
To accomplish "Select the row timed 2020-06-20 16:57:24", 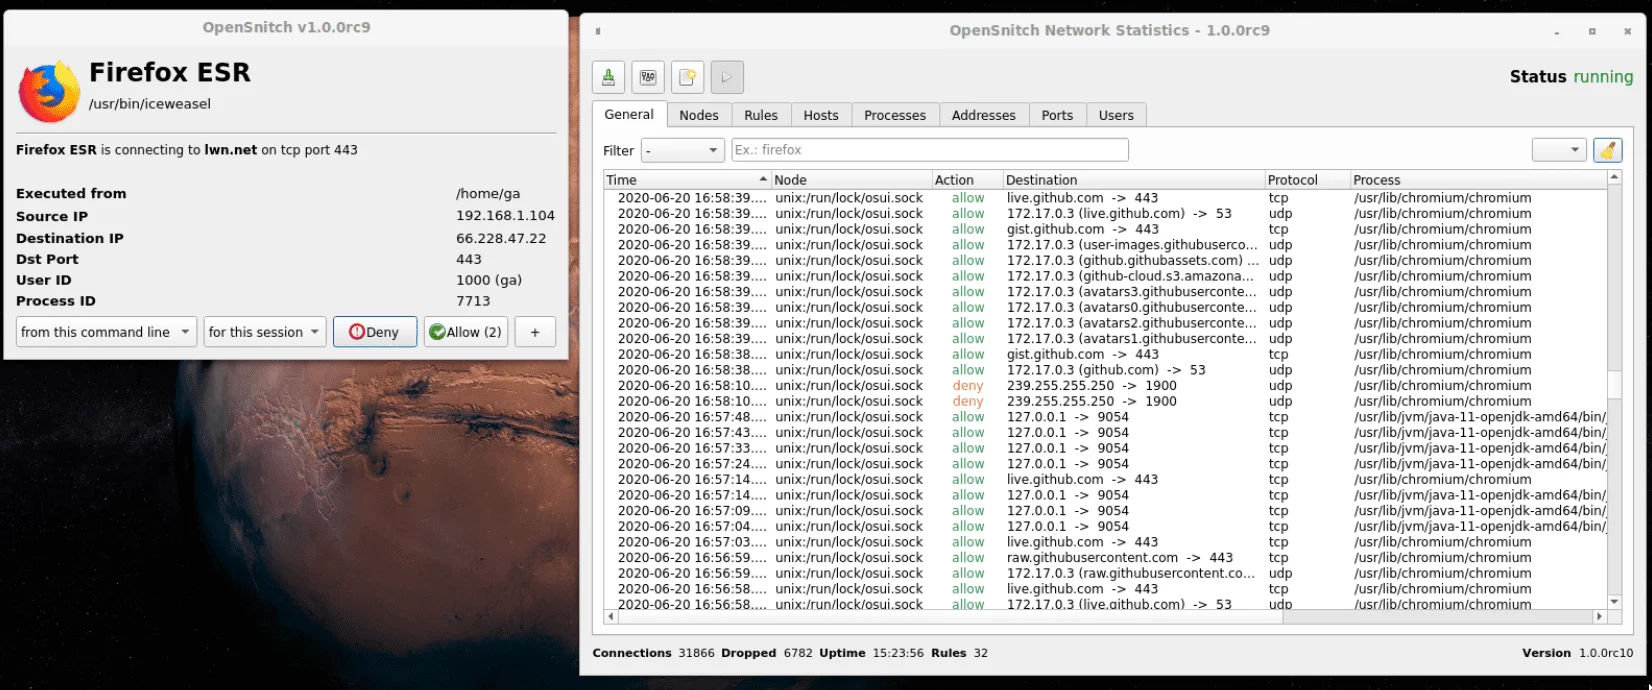I will (1105, 464).
